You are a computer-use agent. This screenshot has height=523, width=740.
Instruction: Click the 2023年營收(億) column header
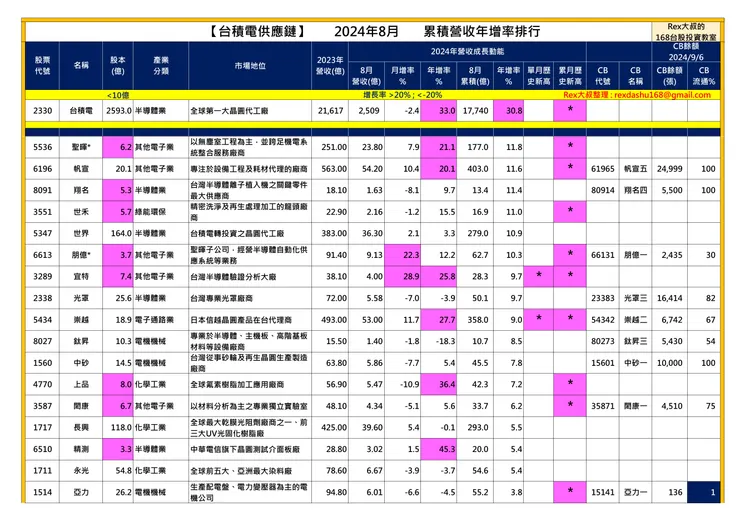(x=330, y=66)
